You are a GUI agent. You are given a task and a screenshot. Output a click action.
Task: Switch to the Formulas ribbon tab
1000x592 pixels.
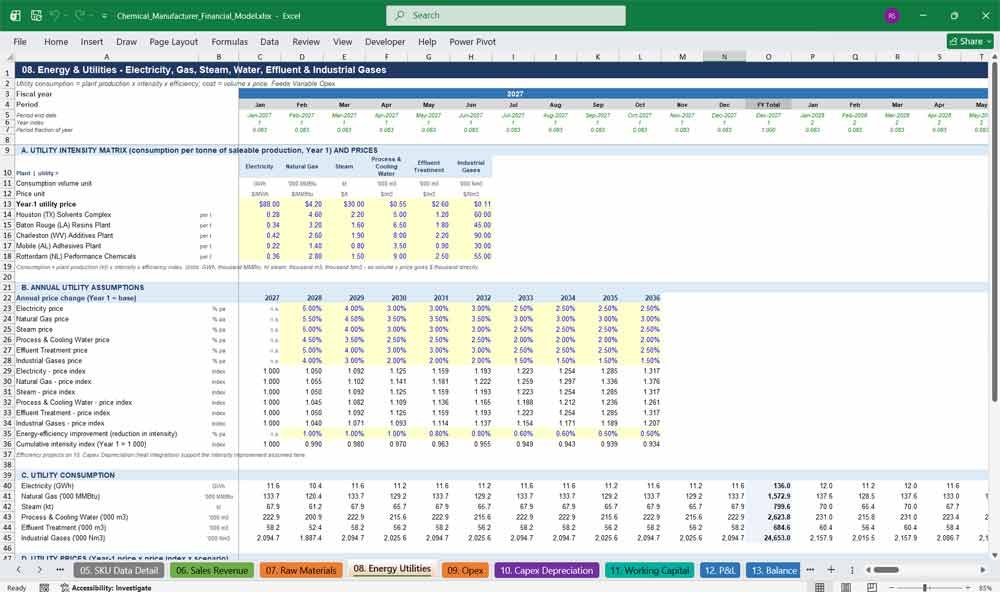point(230,41)
